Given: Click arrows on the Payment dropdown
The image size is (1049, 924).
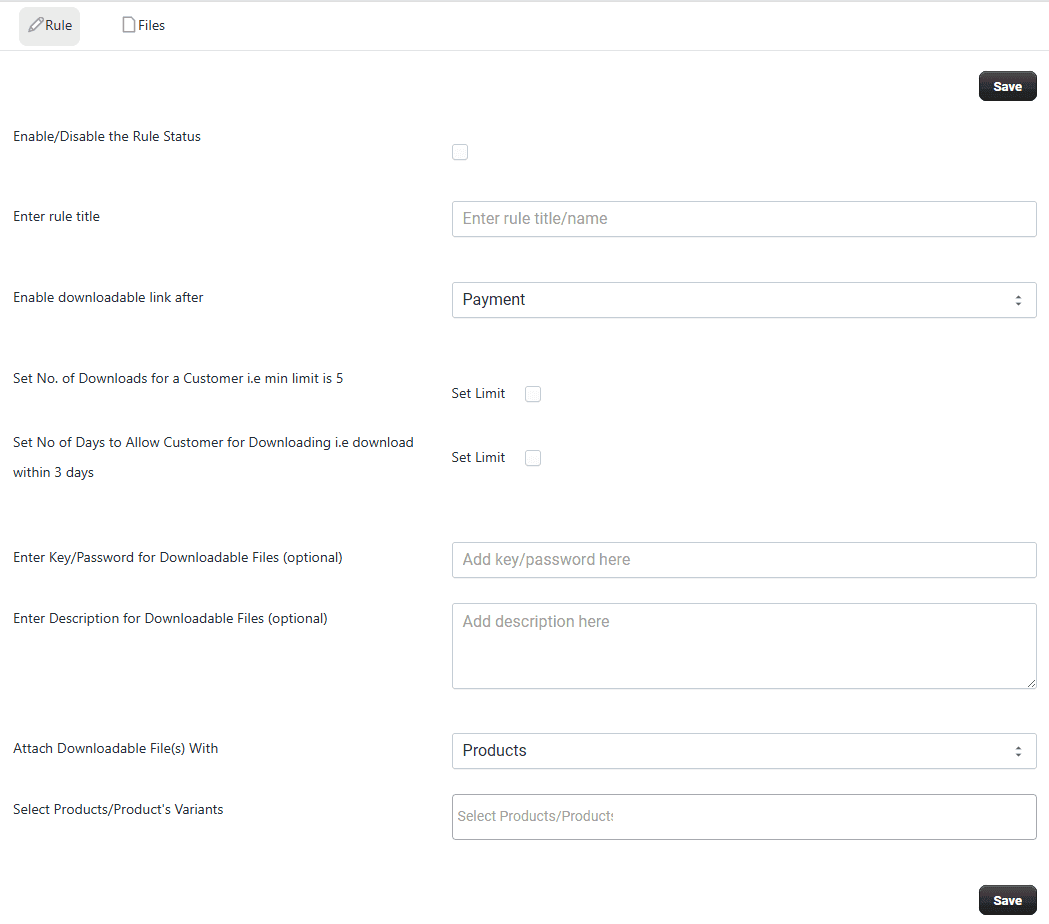Looking at the screenshot, I should pos(1018,300).
